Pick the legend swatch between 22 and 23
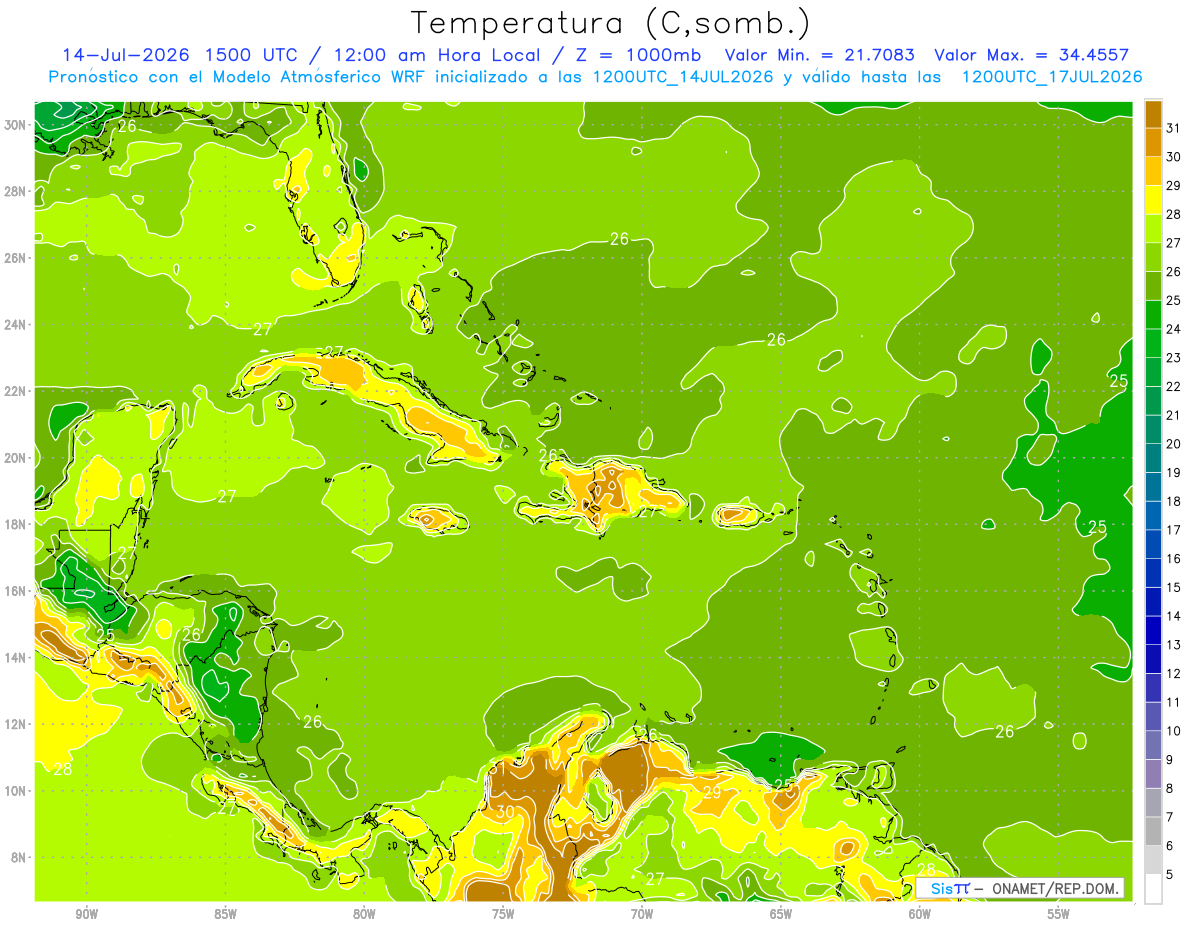Image resolution: width=1200 pixels, height=927 pixels. (1153, 372)
